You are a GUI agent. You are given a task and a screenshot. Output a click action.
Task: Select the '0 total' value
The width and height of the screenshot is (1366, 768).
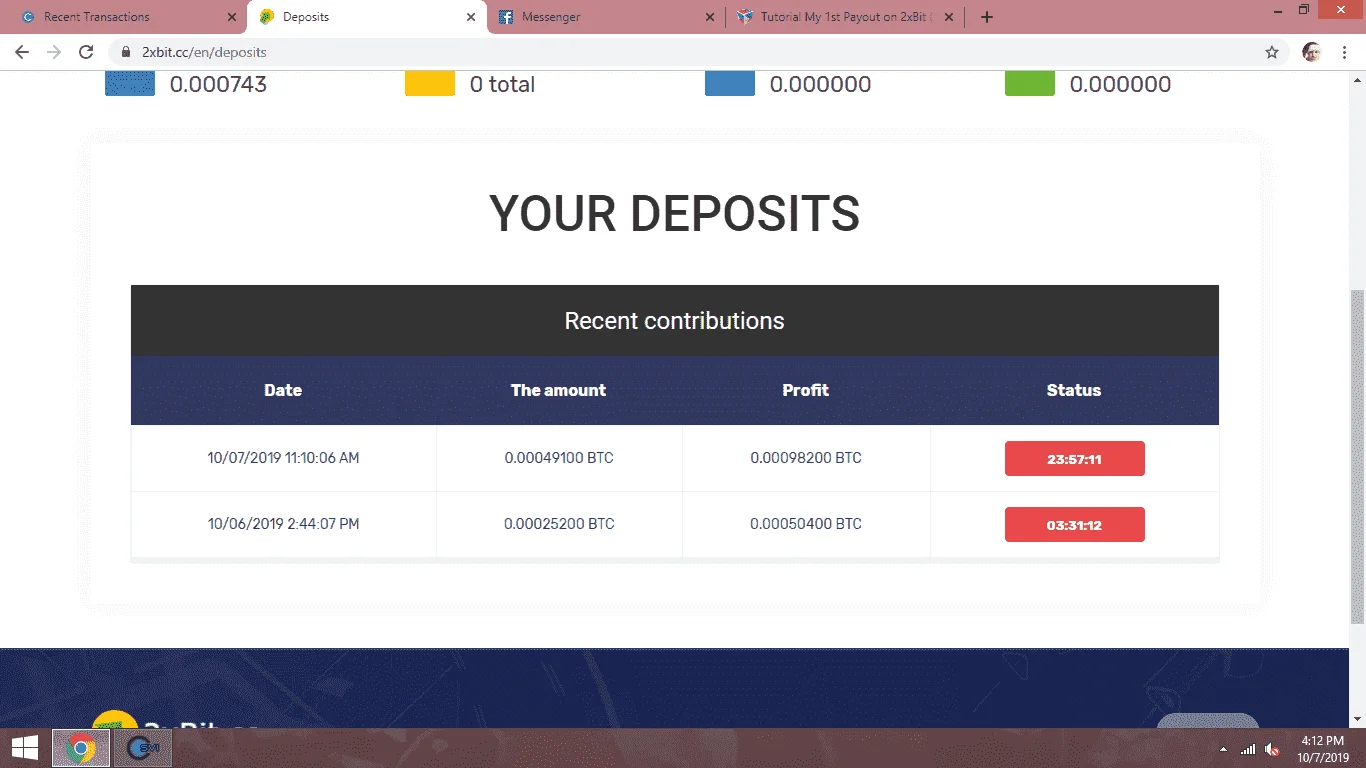point(502,85)
